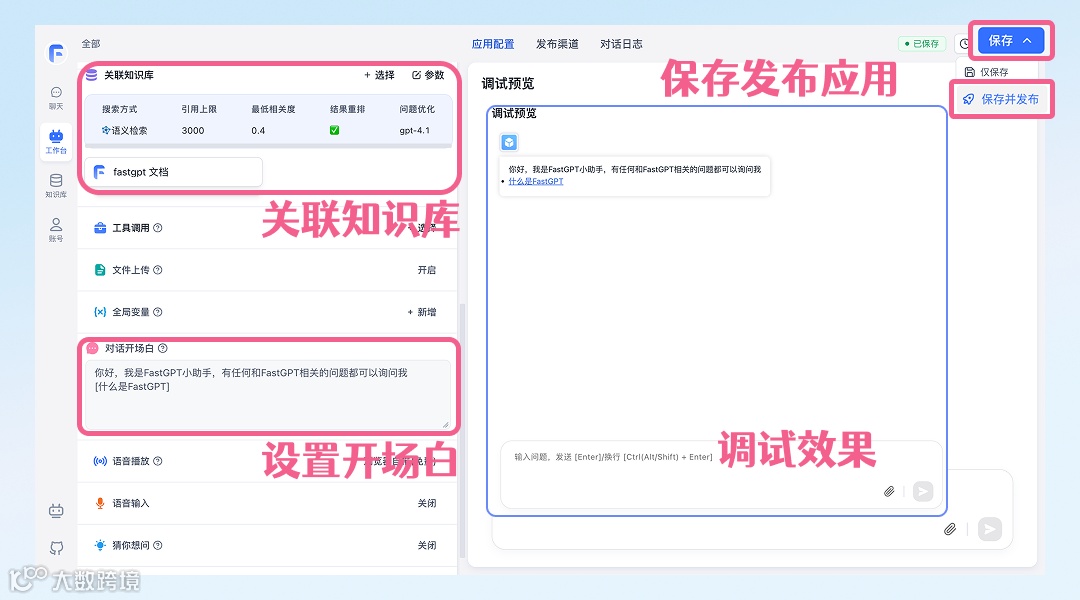The image size is (1080, 600).
Task: Switch to the 应用配置 tab
Action: tap(492, 44)
